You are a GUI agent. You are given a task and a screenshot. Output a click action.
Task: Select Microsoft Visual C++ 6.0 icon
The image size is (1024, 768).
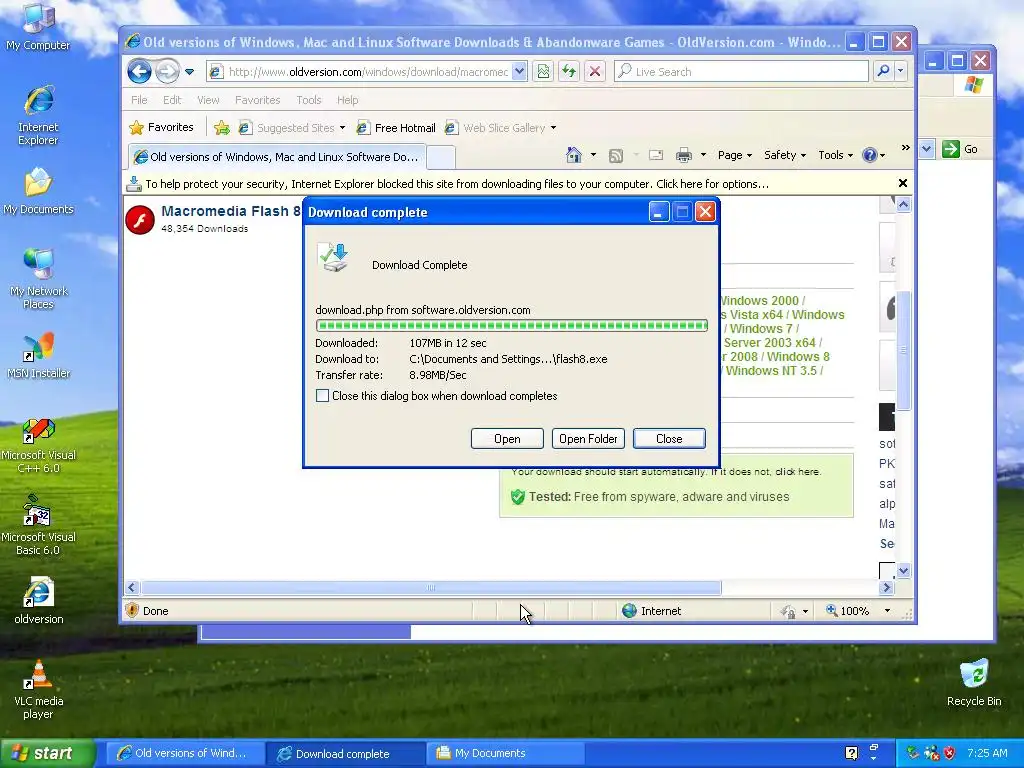point(39,447)
